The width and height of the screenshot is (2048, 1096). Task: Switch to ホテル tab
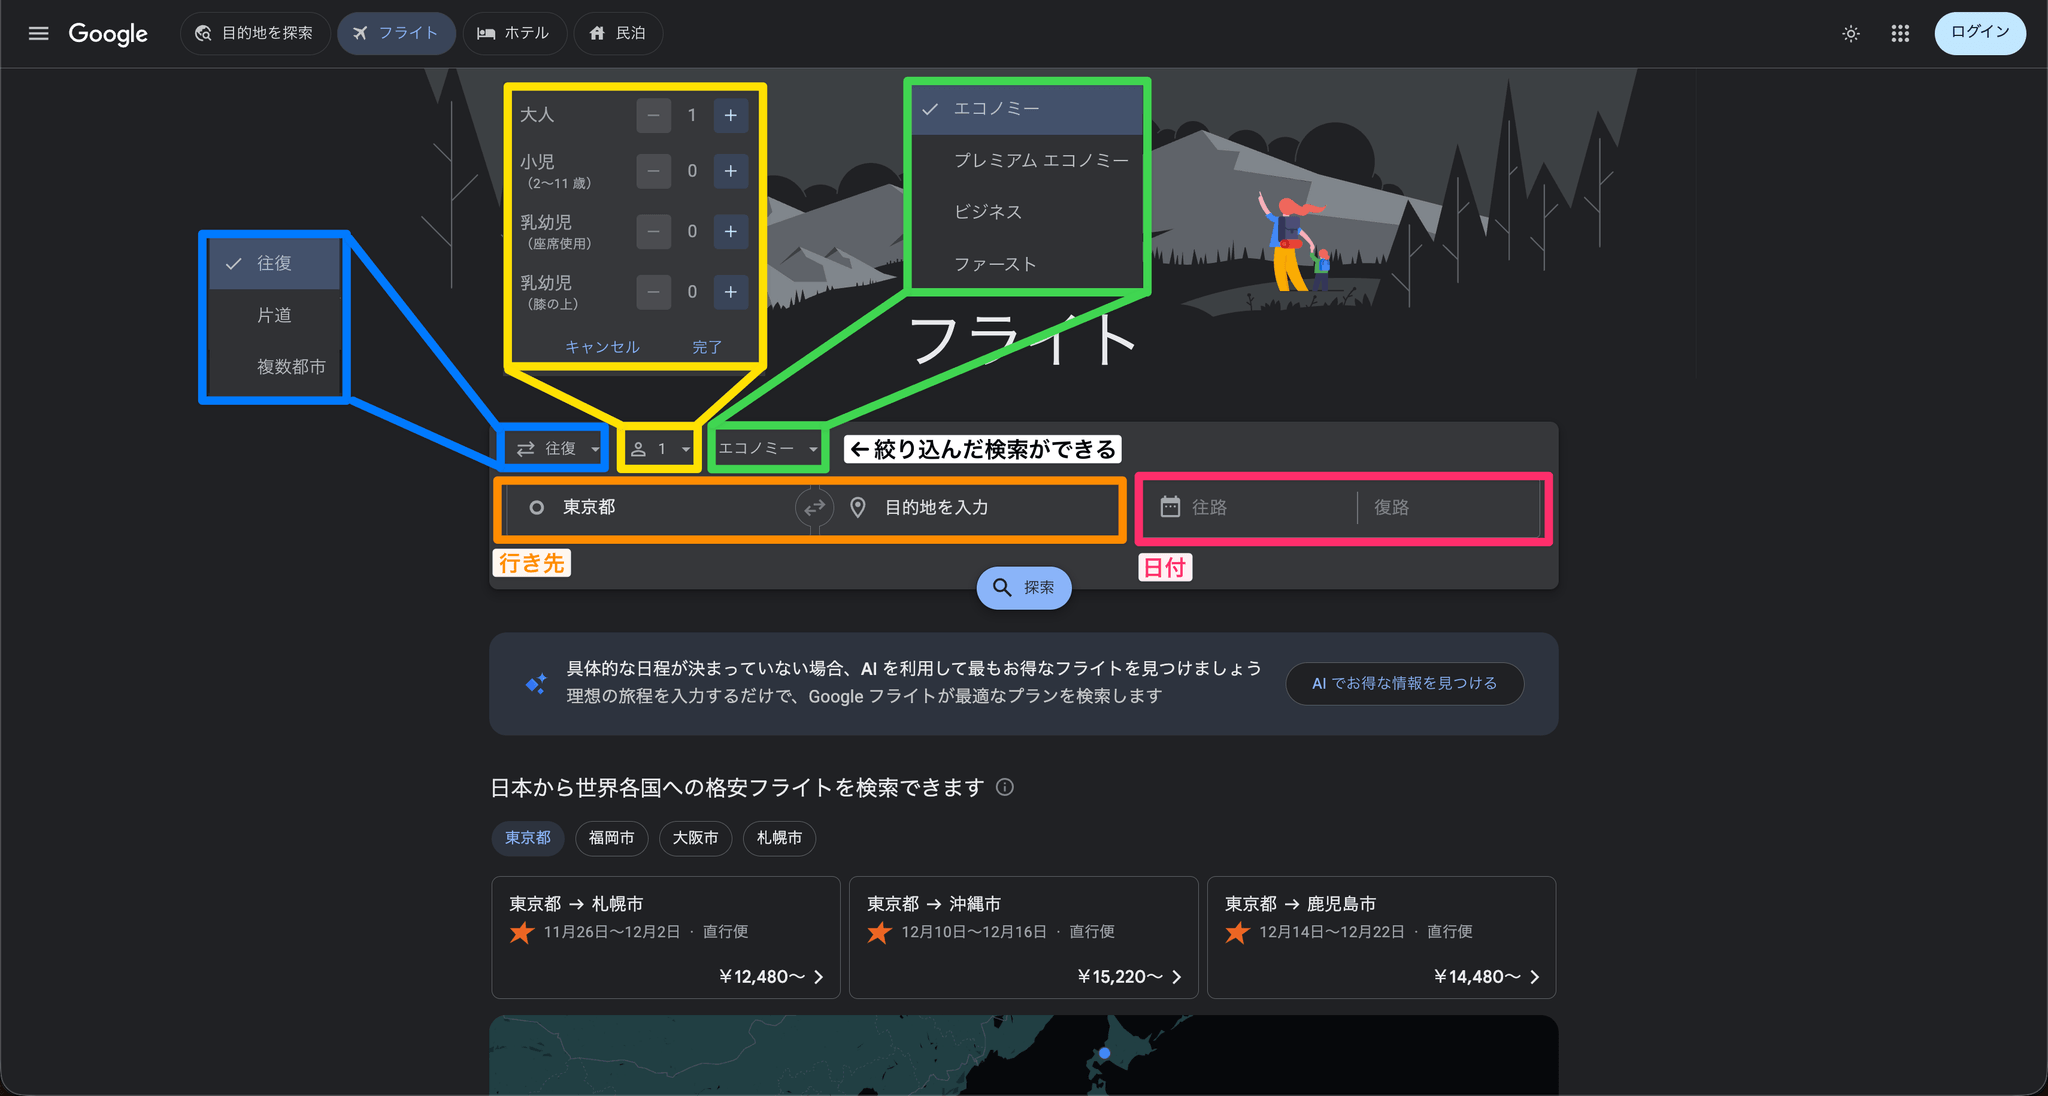[514, 34]
